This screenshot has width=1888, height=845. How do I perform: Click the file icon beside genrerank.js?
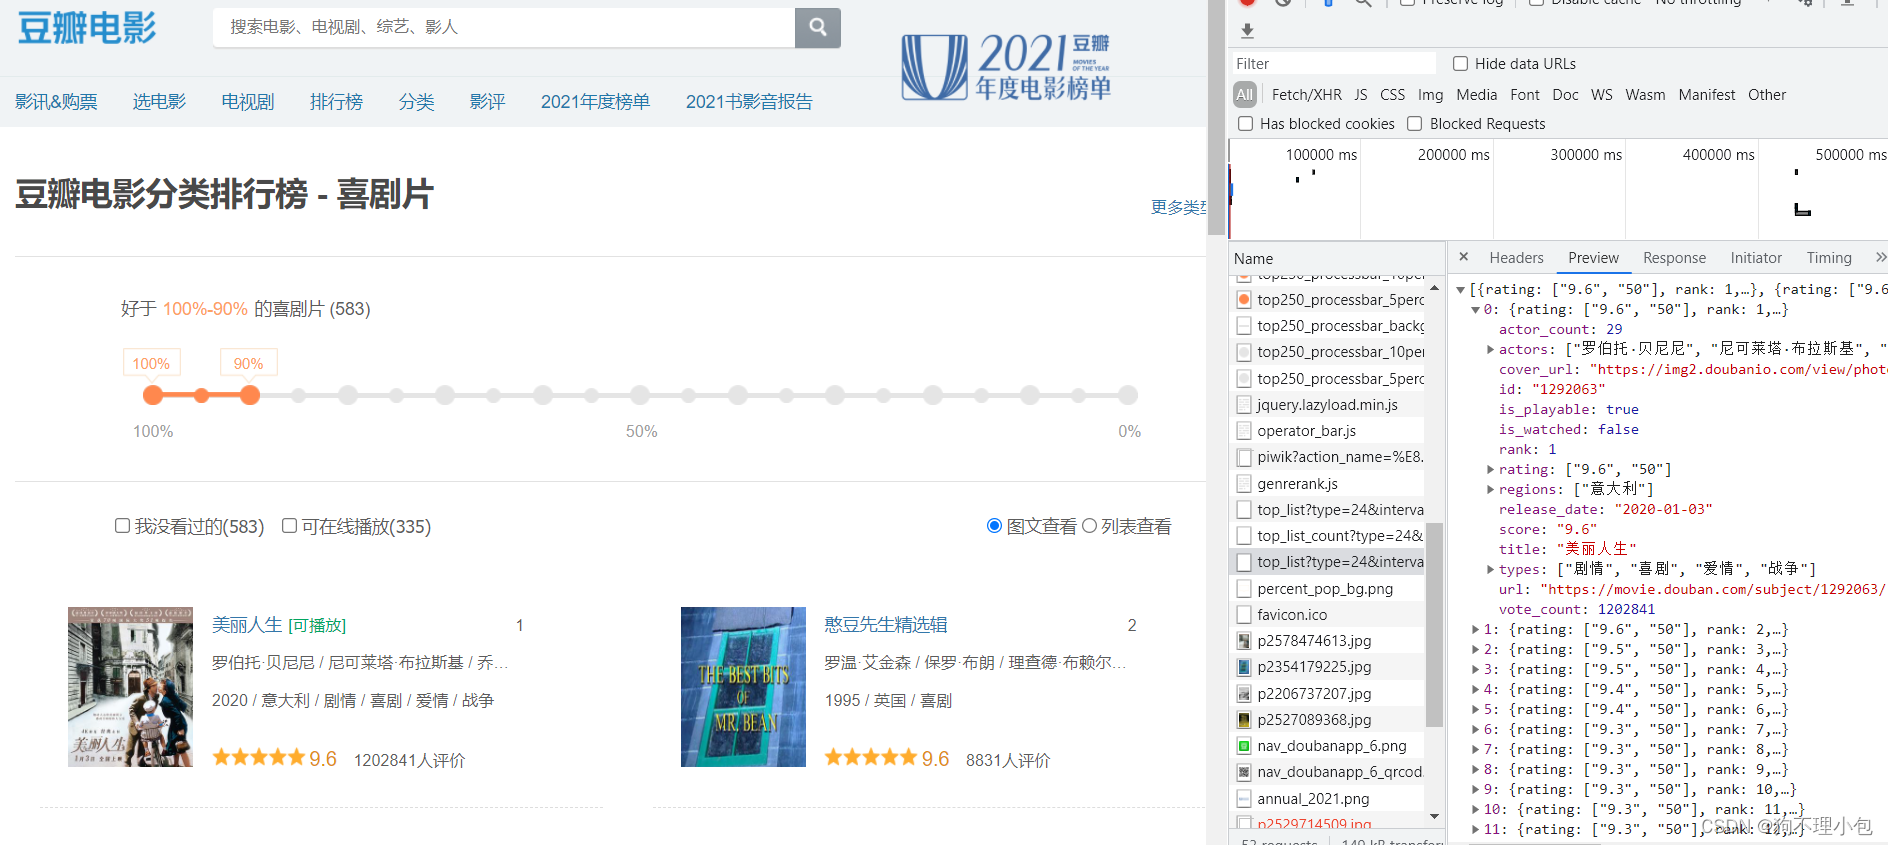(x=1244, y=484)
